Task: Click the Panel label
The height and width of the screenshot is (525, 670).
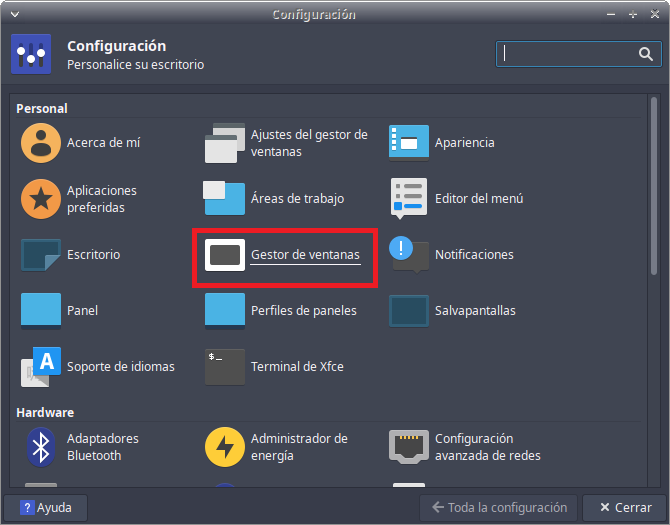Action: [82, 311]
